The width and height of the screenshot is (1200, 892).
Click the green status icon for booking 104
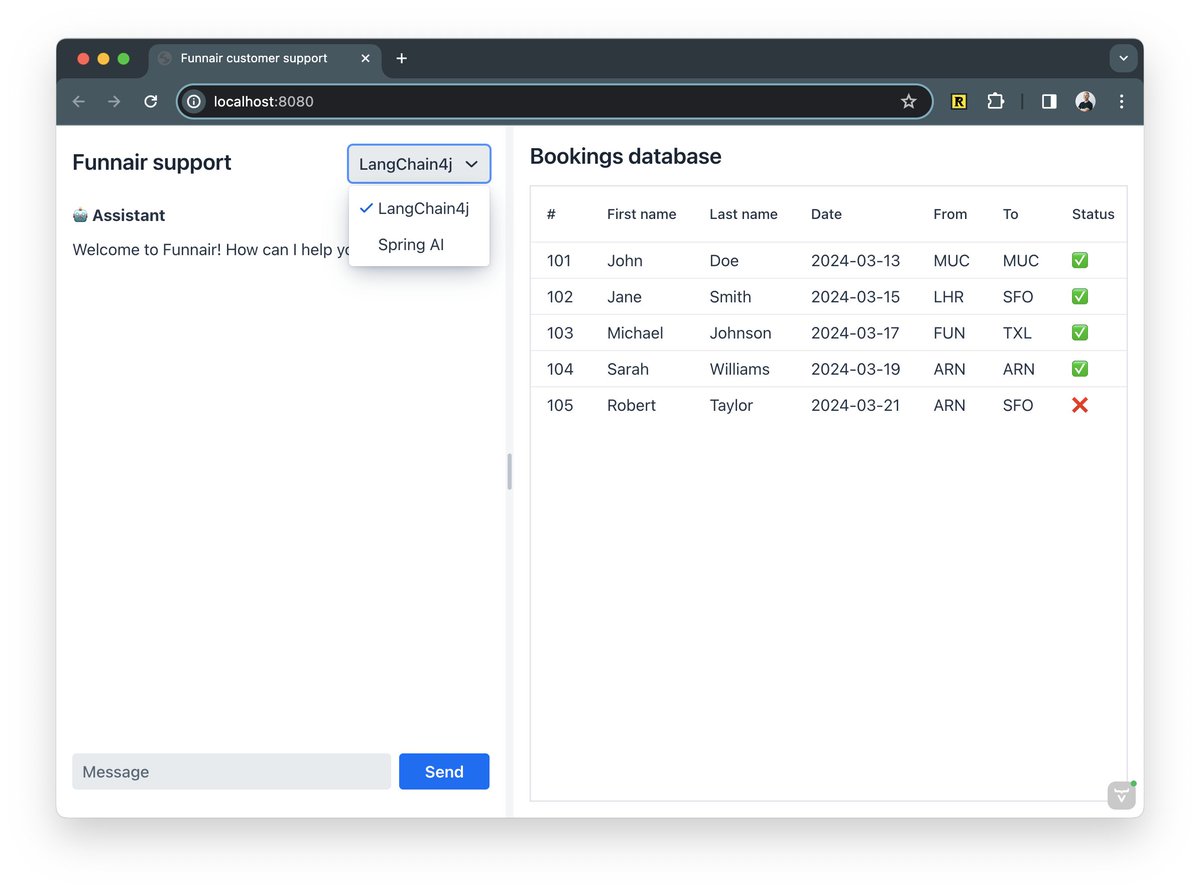[x=1079, y=368]
